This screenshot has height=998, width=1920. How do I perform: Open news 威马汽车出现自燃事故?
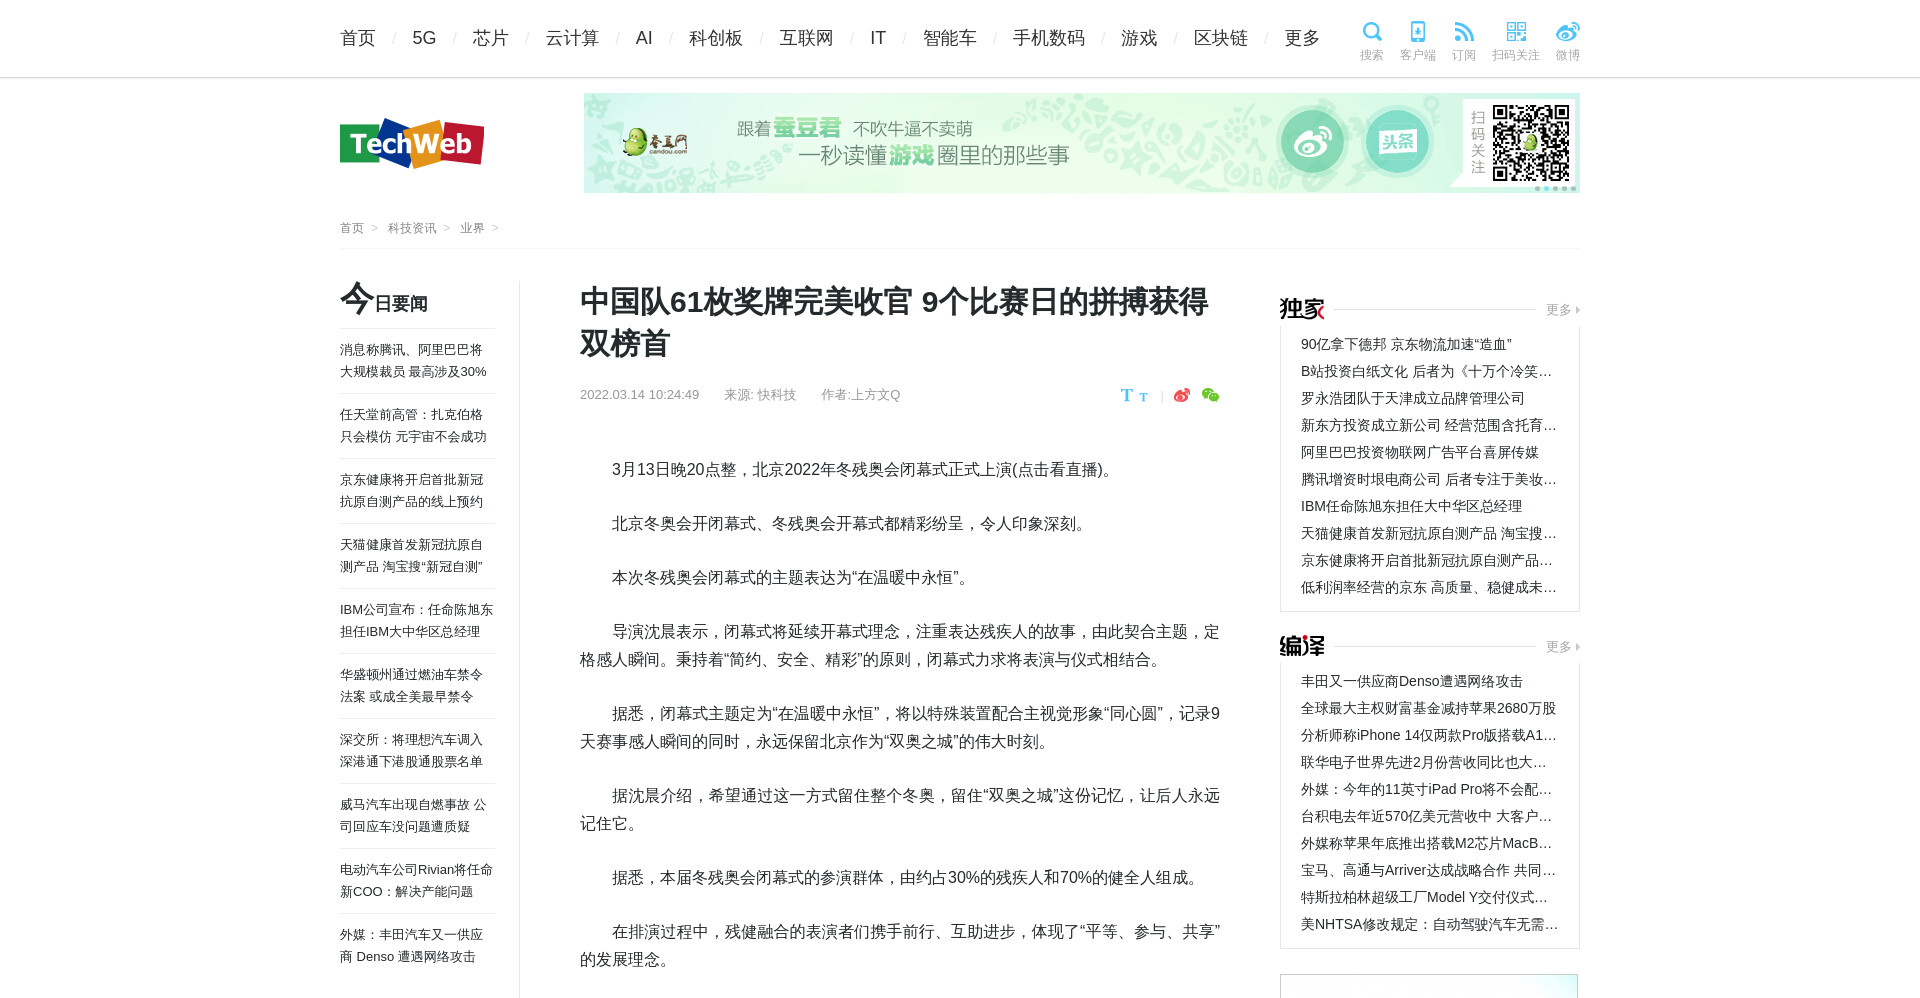click(413, 816)
